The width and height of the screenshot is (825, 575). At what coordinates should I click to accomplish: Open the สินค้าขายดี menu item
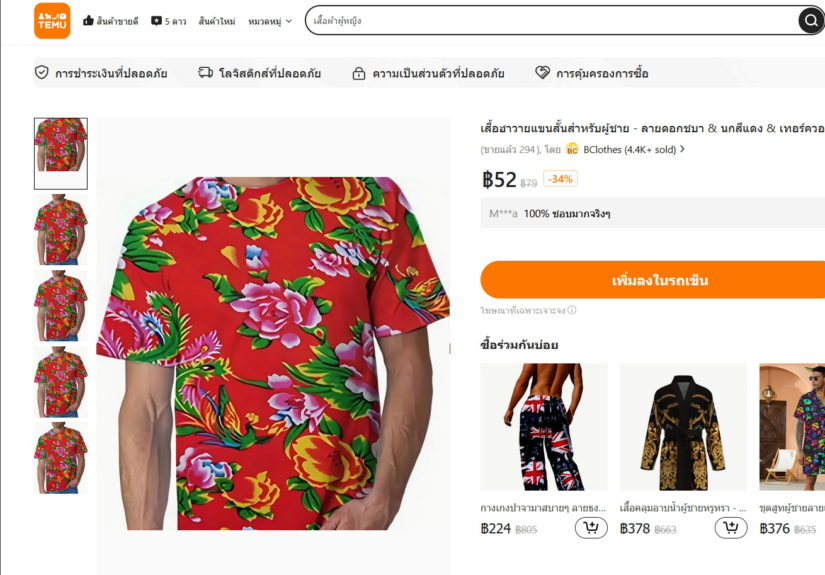point(117,21)
